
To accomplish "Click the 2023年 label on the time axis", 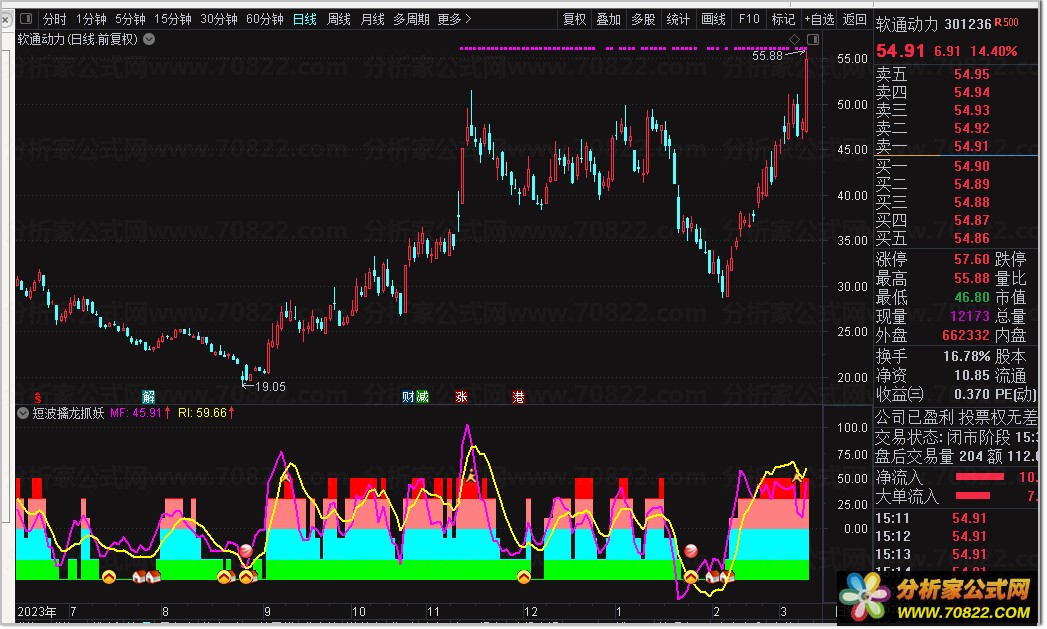I will [37, 612].
